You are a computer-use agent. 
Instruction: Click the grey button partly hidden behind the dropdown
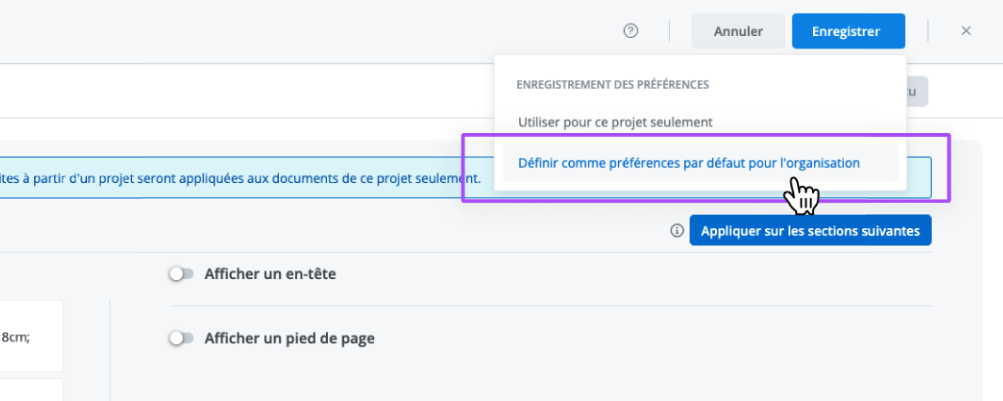coord(917,91)
